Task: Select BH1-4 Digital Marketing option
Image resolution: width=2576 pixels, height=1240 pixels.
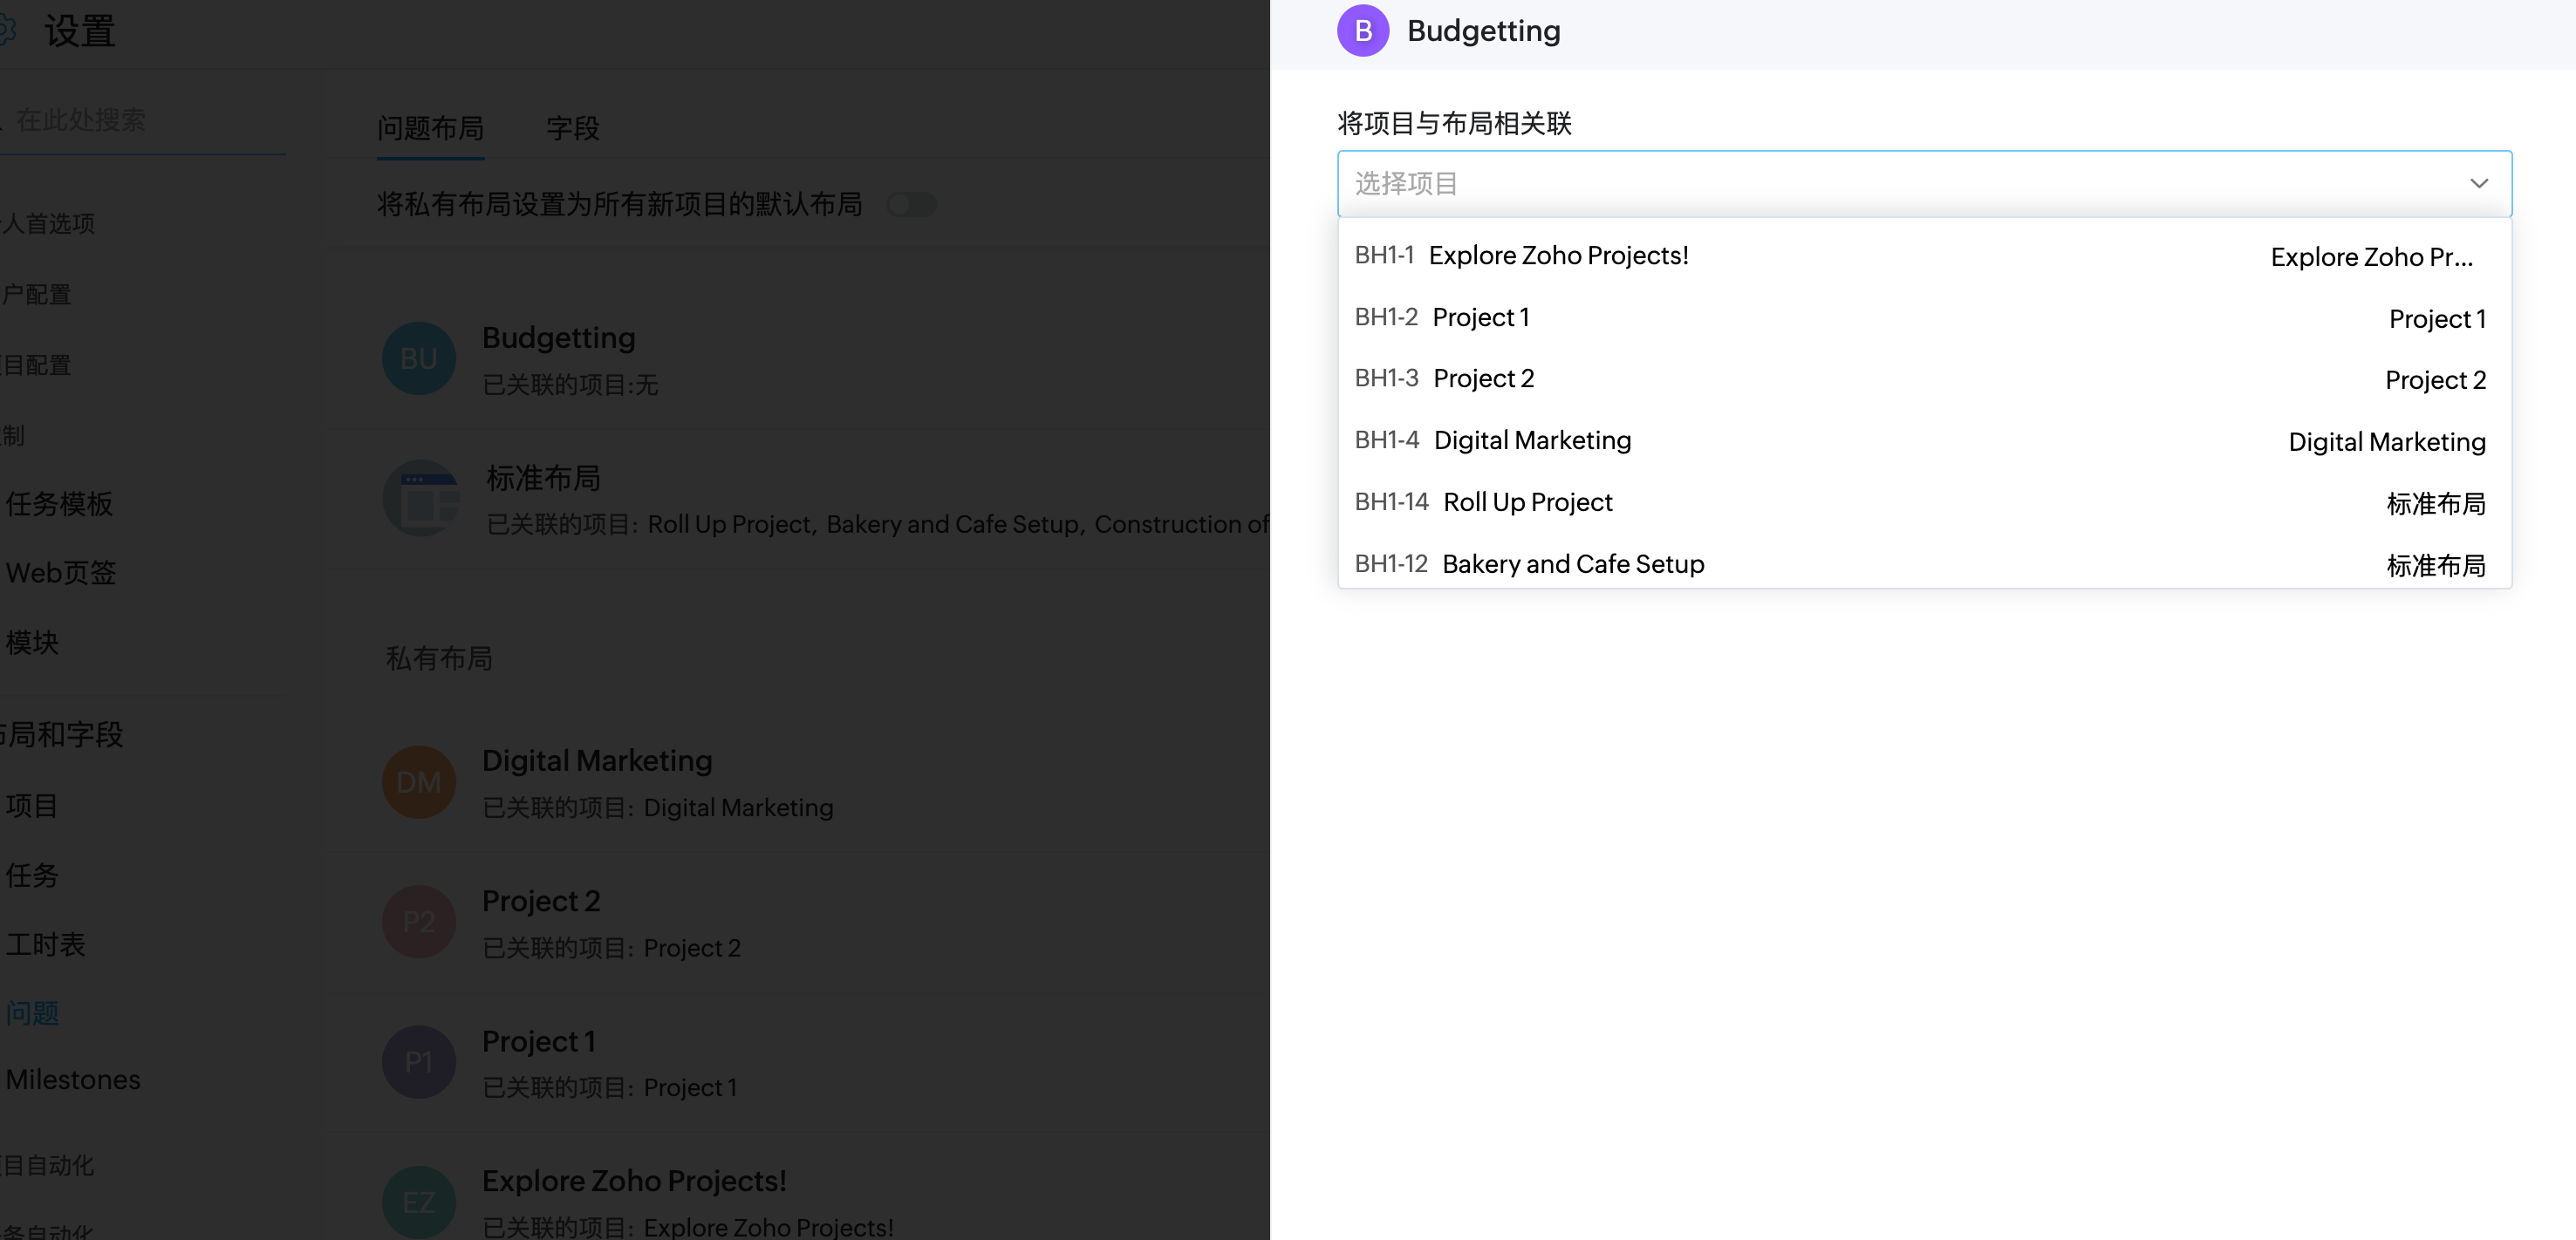Action: [1532, 440]
